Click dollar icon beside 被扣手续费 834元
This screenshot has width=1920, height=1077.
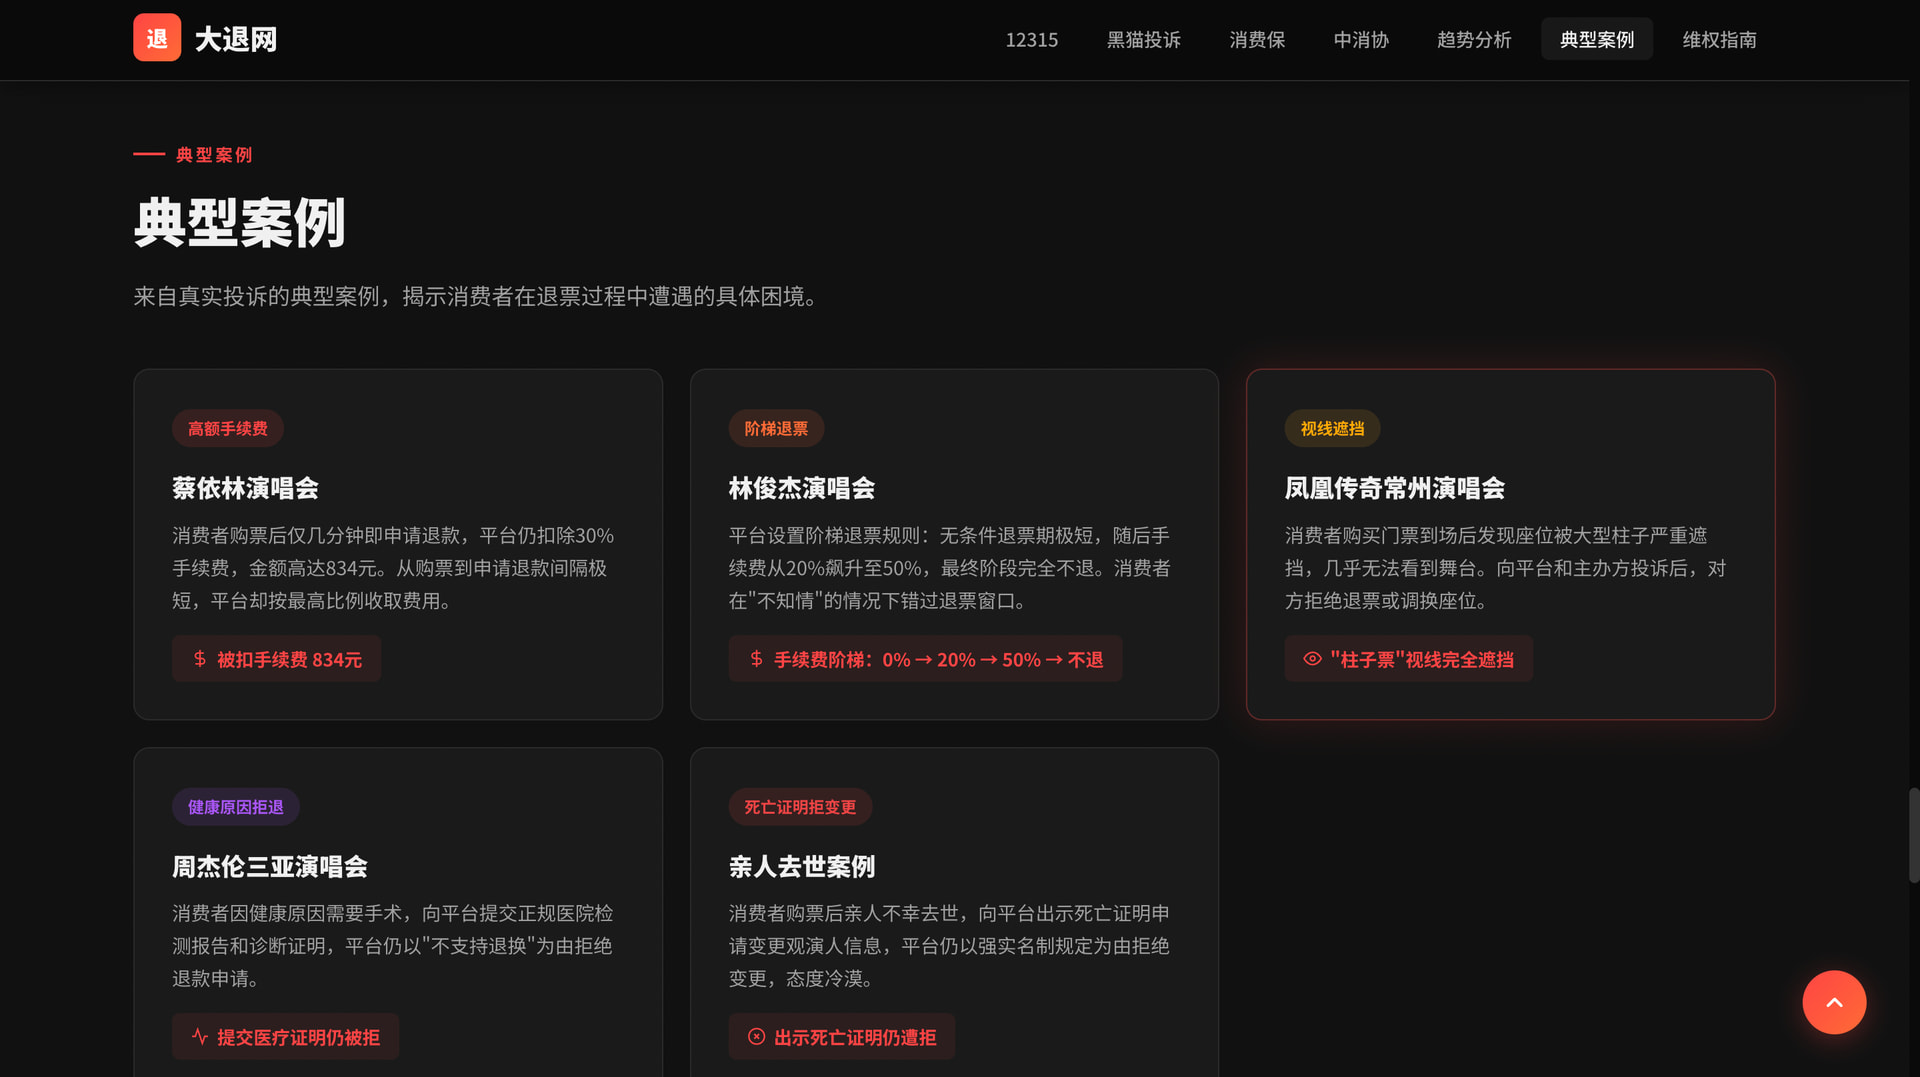200,659
